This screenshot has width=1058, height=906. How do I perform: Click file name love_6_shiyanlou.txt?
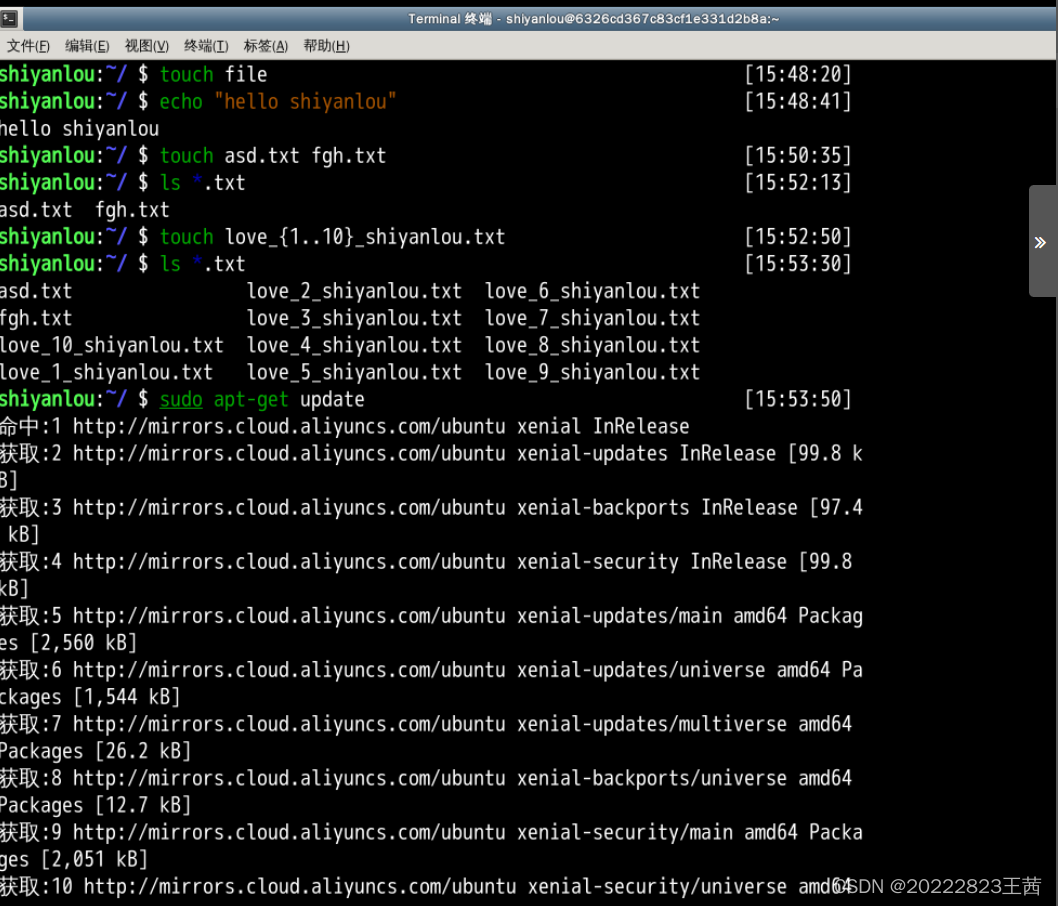[592, 291]
